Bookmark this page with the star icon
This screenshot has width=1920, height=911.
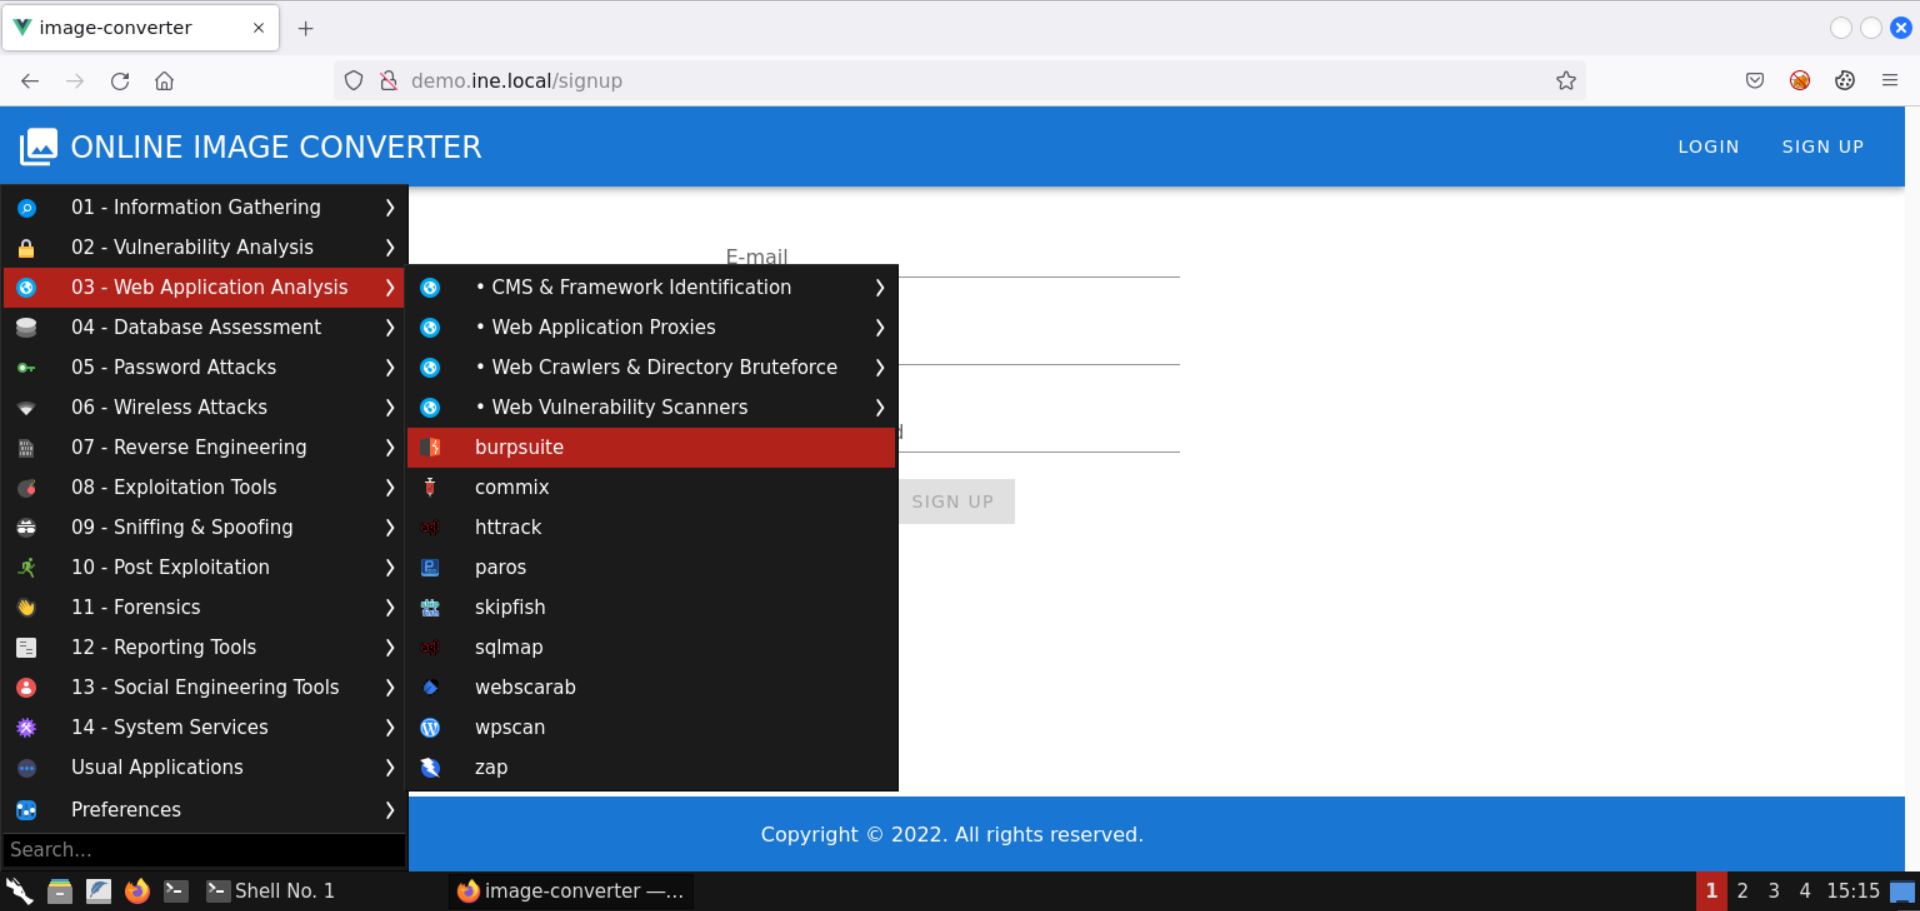point(1566,81)
